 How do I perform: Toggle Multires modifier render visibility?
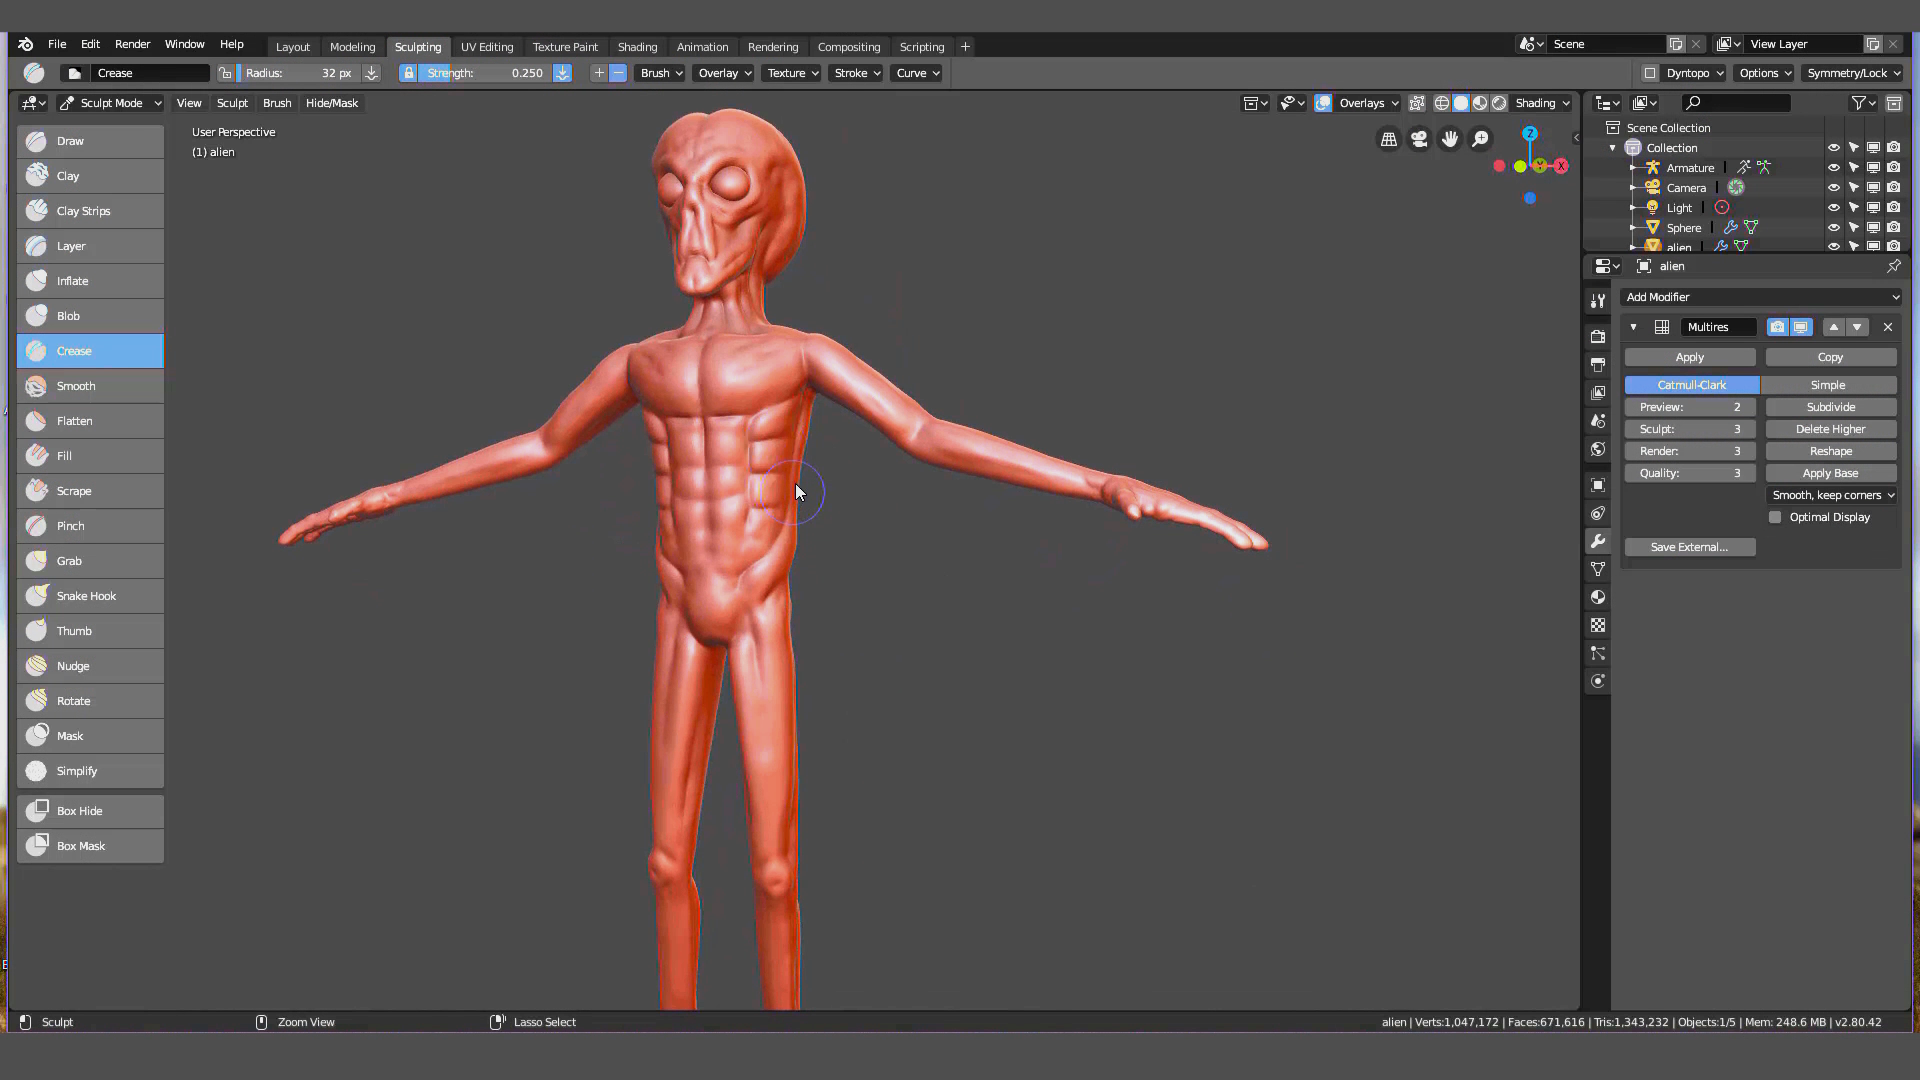[1777, 327]
